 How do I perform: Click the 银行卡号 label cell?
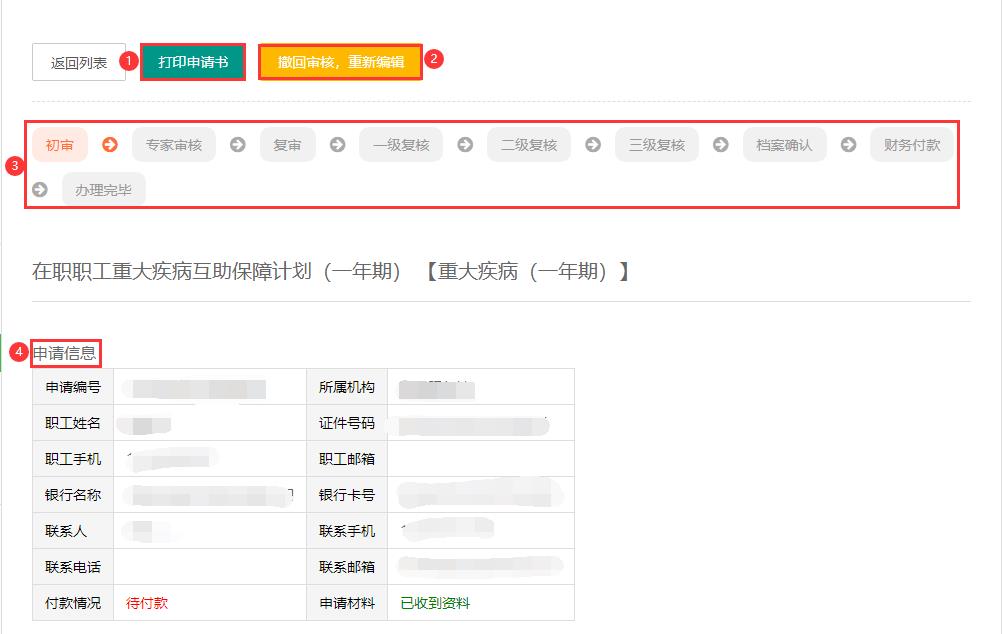click(347, 495)
